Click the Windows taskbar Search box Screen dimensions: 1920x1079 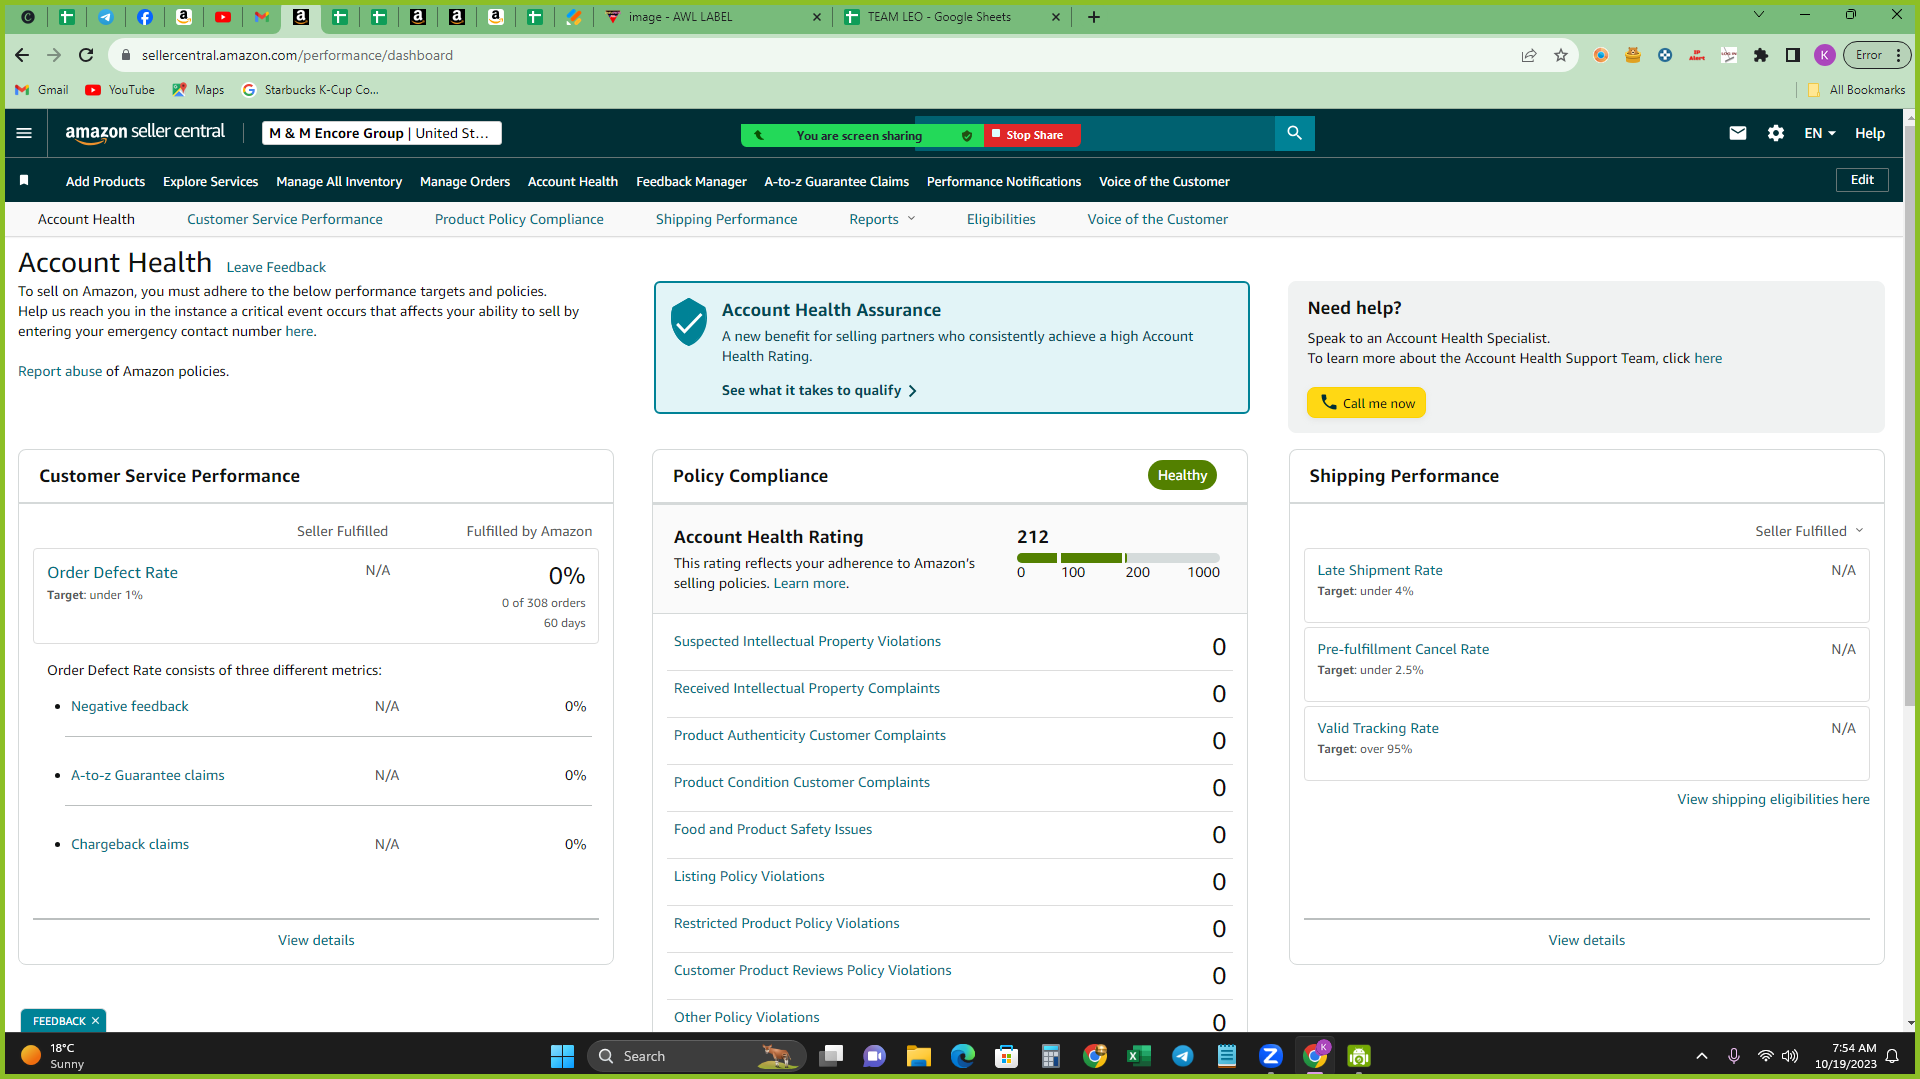697,1056
